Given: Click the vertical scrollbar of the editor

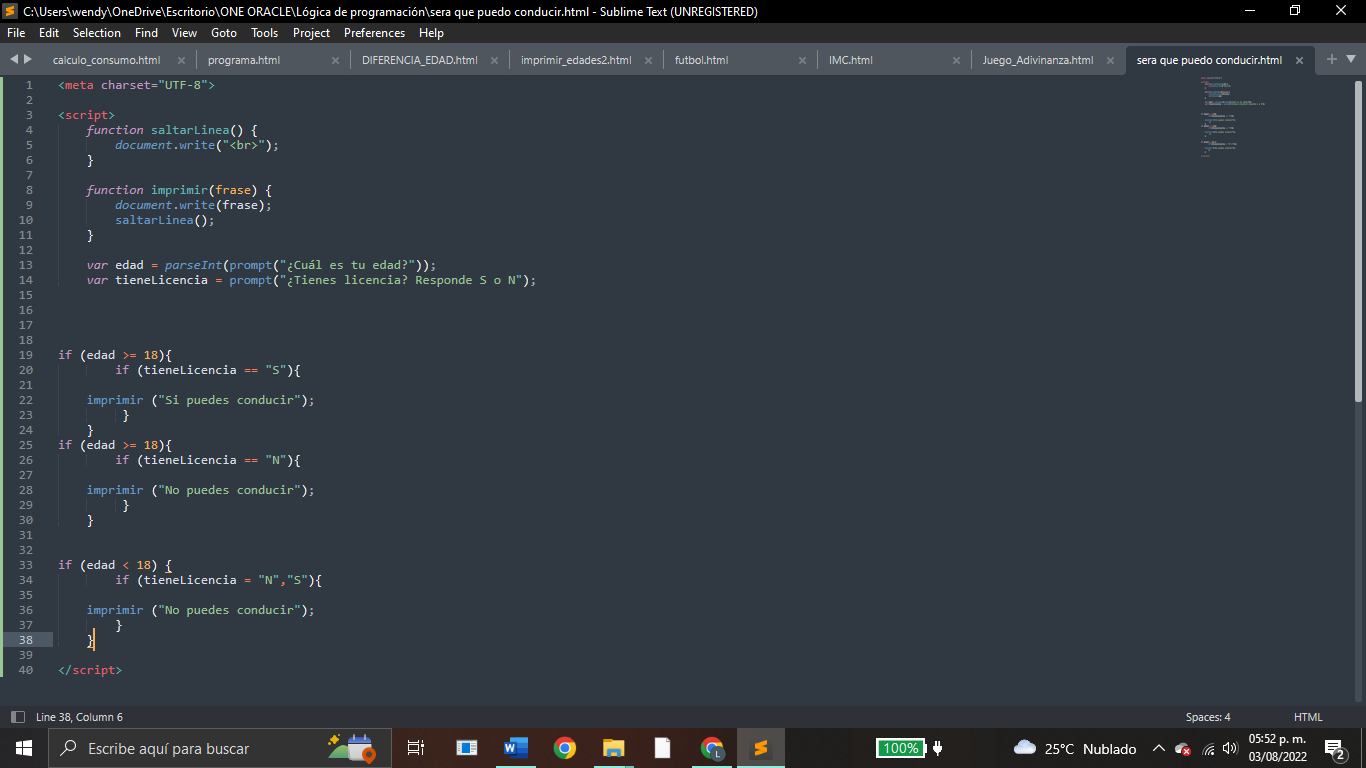Looking at the screenshot, I should (x=1358, y=240).
